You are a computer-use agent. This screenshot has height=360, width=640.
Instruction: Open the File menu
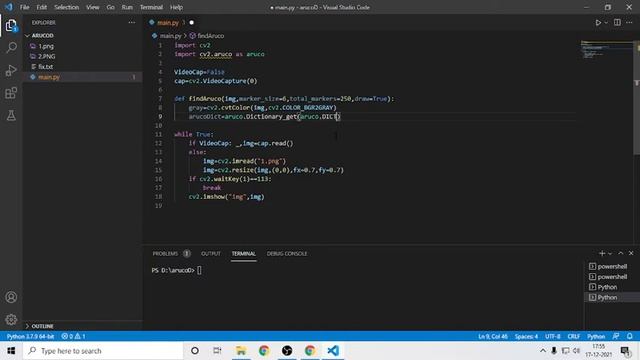(x=24, y=7)
